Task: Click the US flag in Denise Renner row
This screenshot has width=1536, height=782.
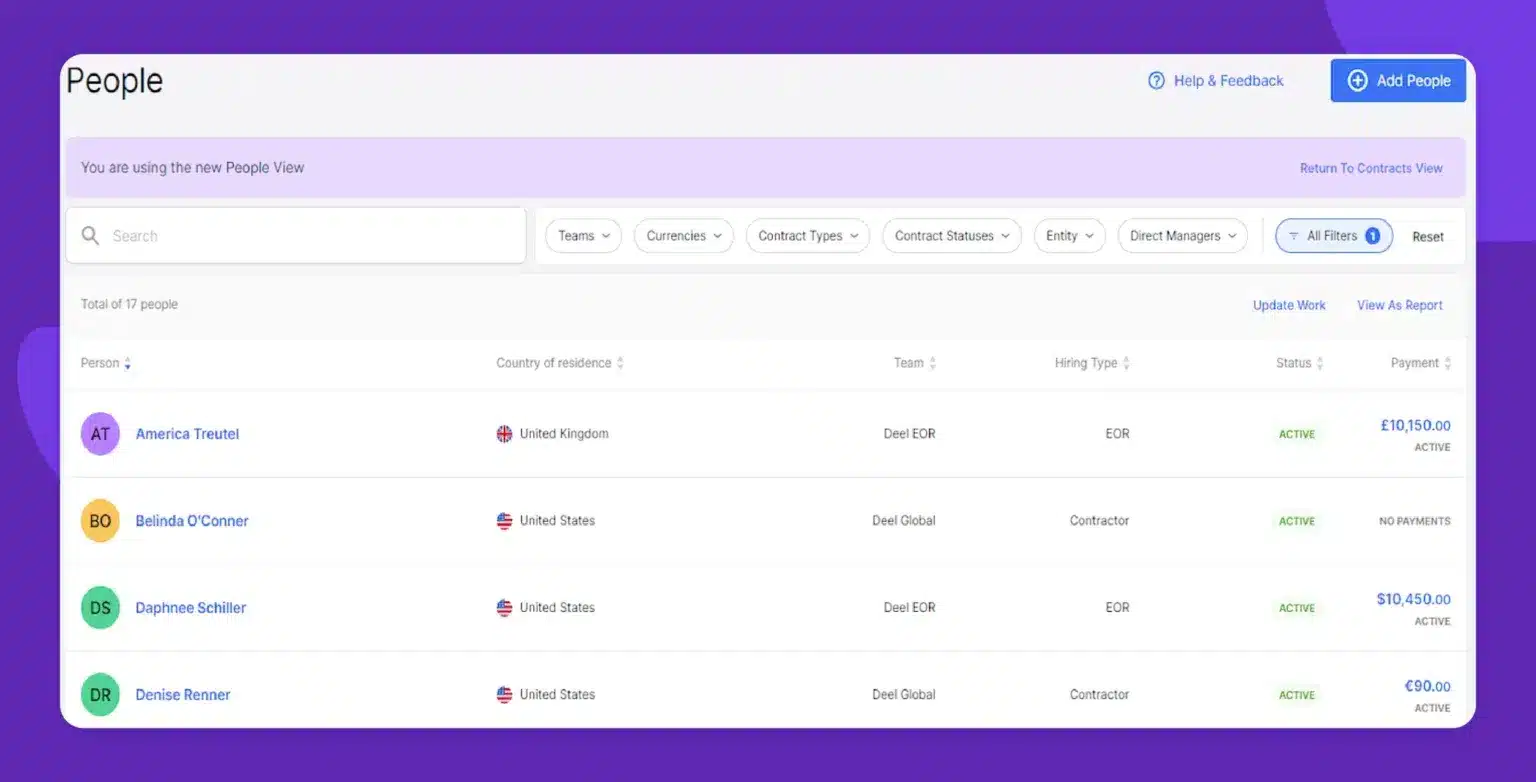Action: click(504, 695)
